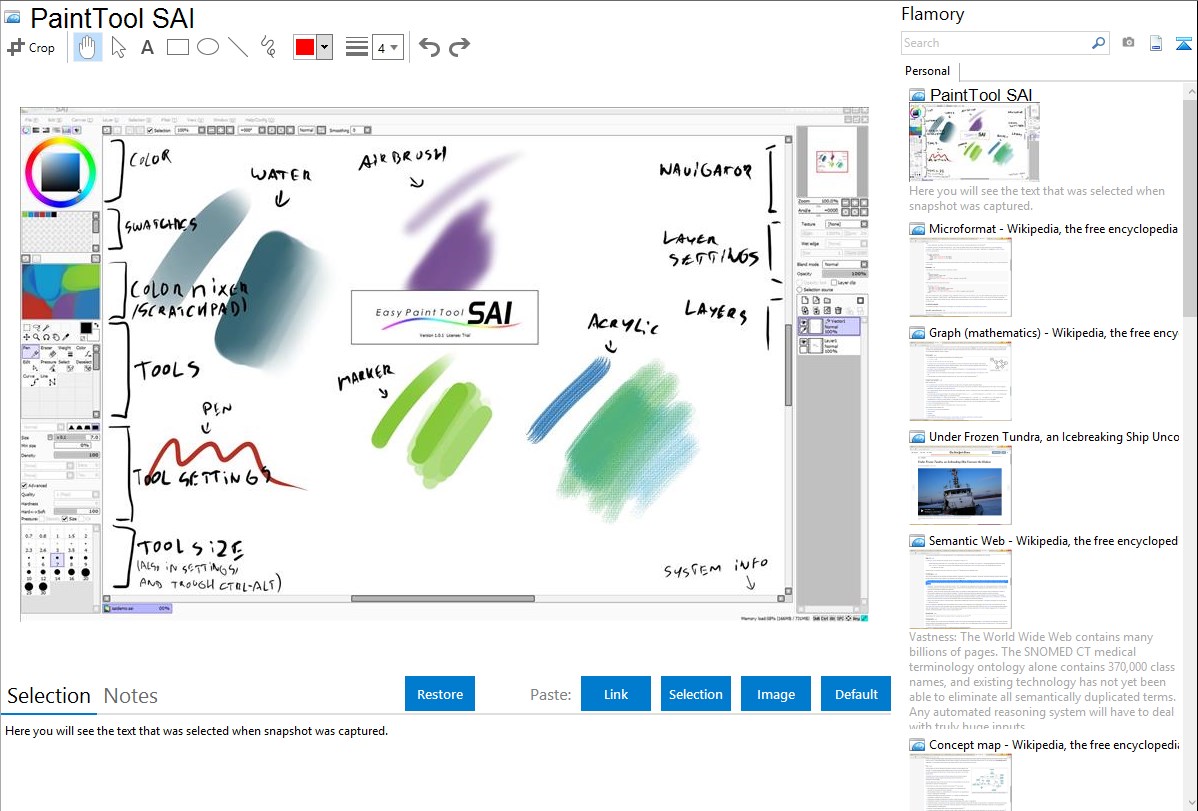1198x811 pixels.
Task: Click the 'Vastness: The World Wide Web' excerpt
Action: 1042,680
